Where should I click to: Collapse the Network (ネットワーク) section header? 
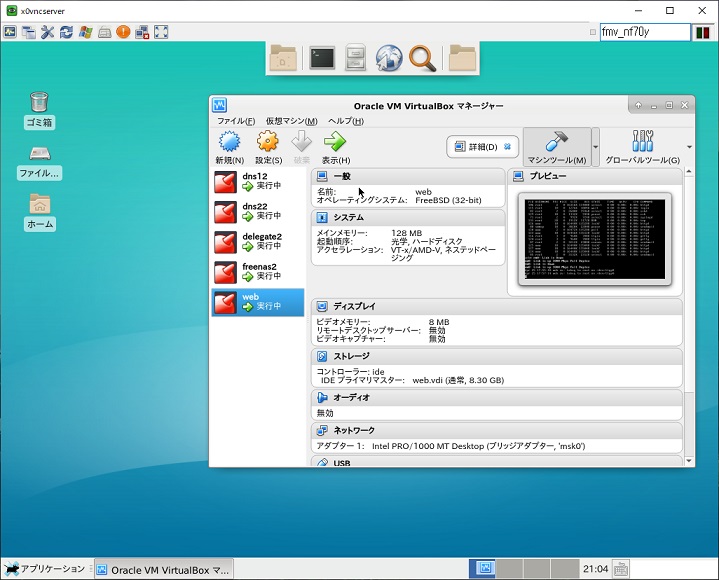click(x=497, y=431)
